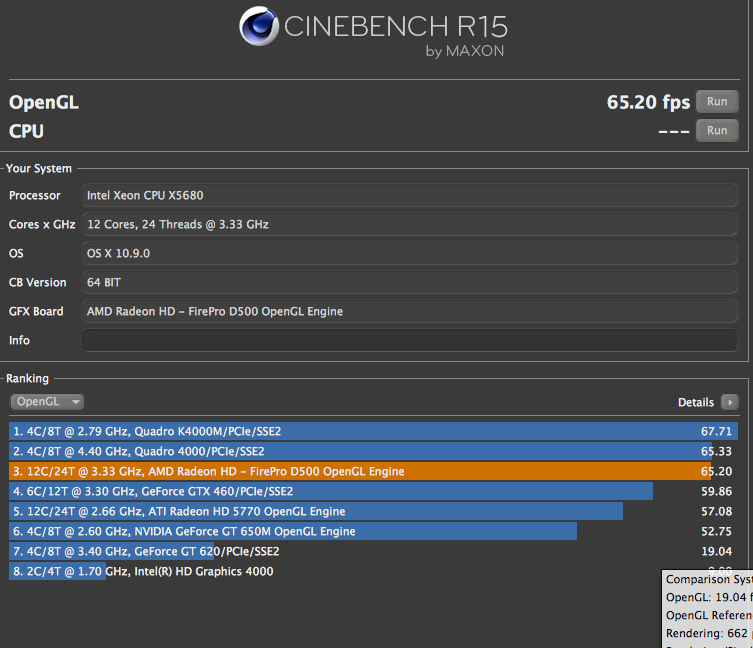This screenshot has height=648, width=753.
Task: Select ranking row 5 ATI Radeon HD 5770
Action: (x=373, y=512)
